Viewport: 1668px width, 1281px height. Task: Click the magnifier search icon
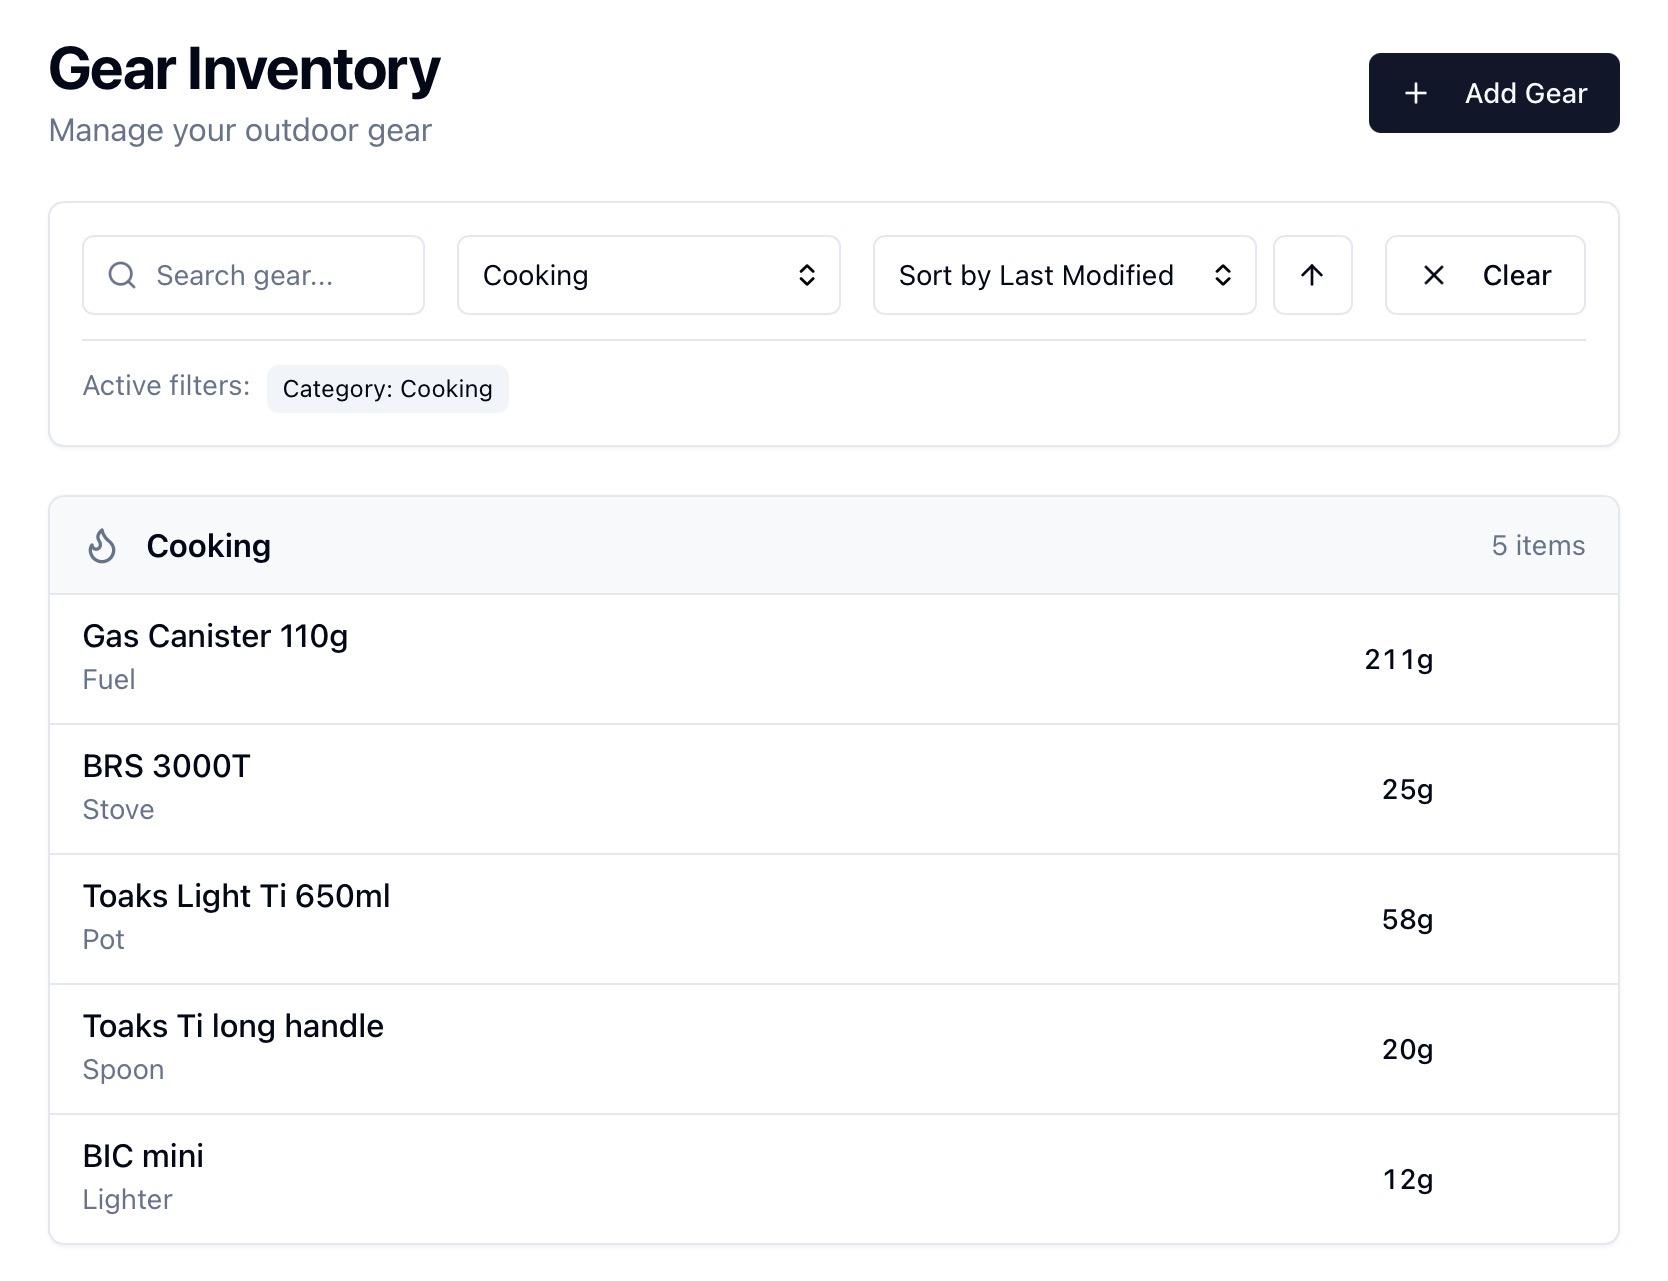pyautogui.click(x=122, y=275)
